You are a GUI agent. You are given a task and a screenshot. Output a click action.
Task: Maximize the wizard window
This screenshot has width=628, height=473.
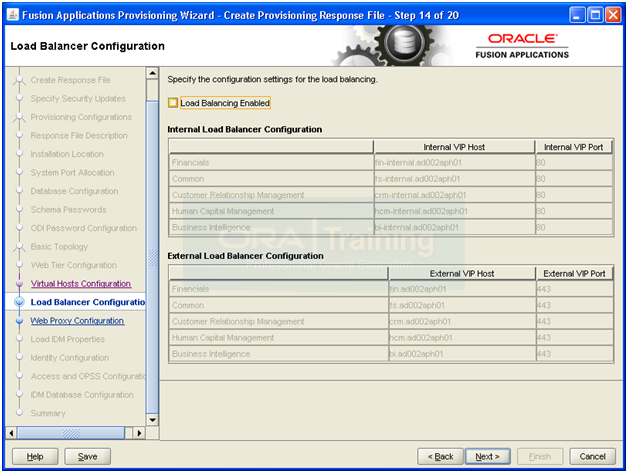(x=595, y=15)
